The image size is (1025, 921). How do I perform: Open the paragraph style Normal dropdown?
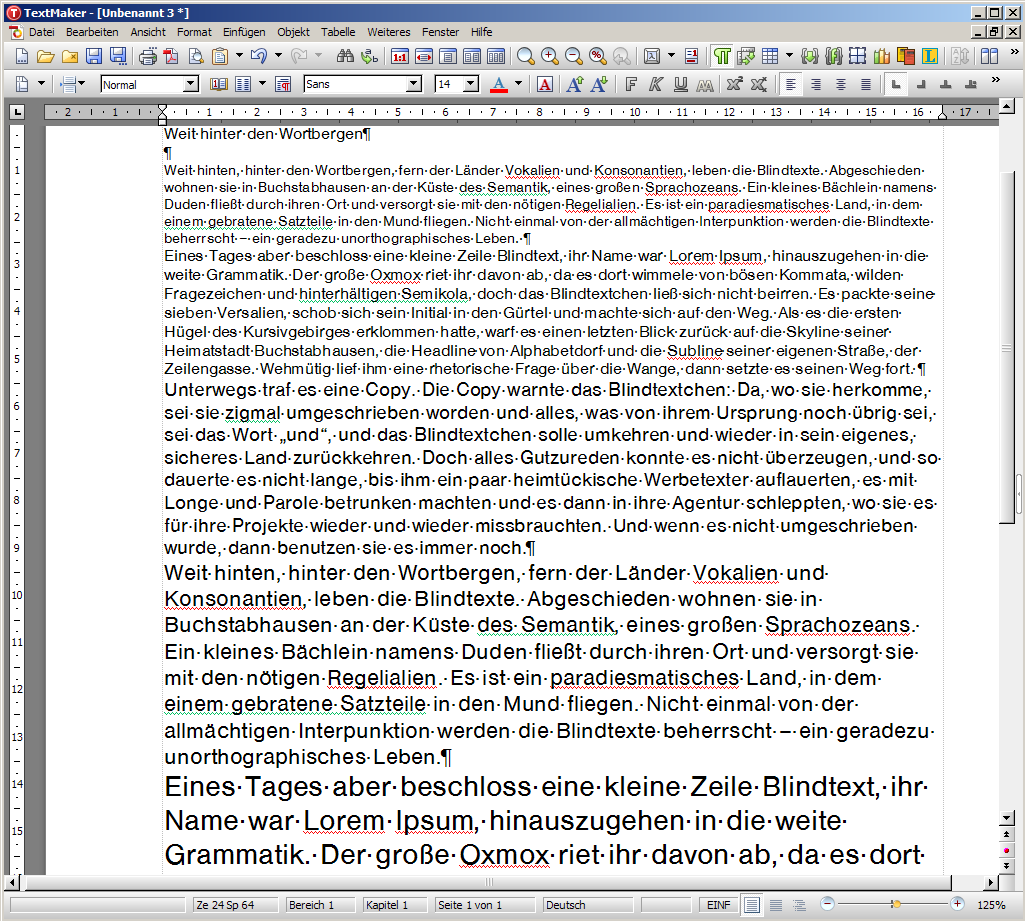(x=190, y=84)
